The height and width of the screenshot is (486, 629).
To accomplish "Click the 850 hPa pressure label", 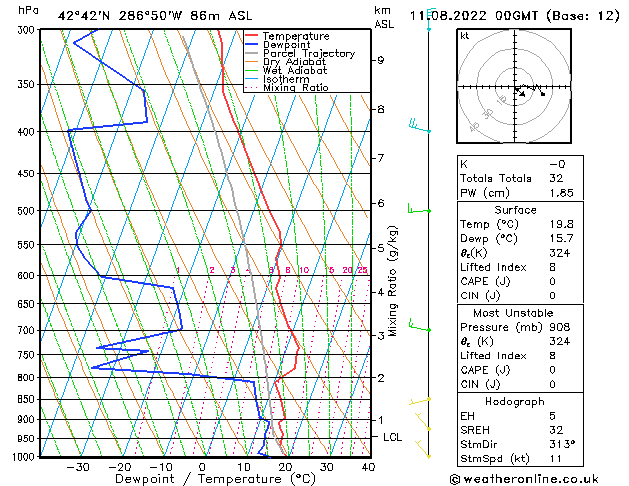I will tap(28, 399).
